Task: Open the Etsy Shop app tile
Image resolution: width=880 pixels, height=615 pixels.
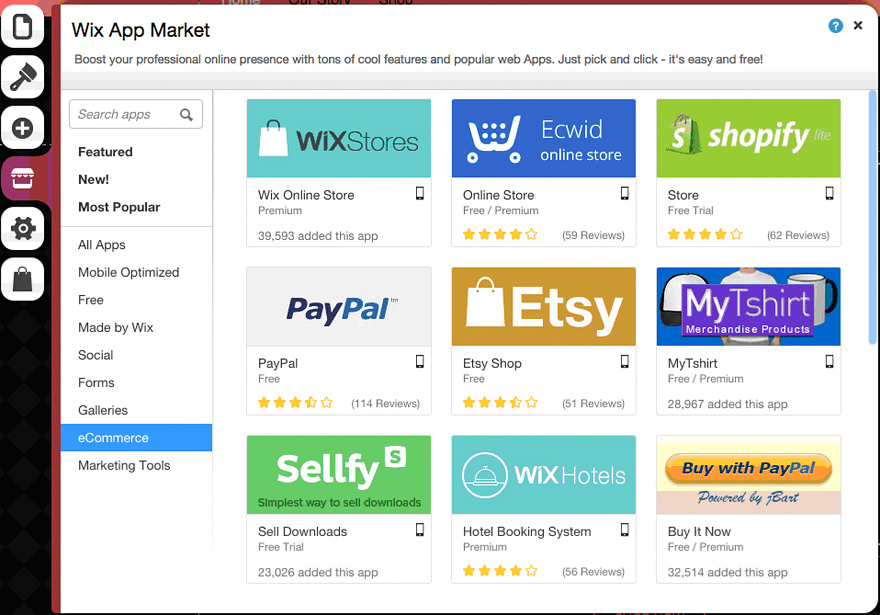Action: [543, 306]
